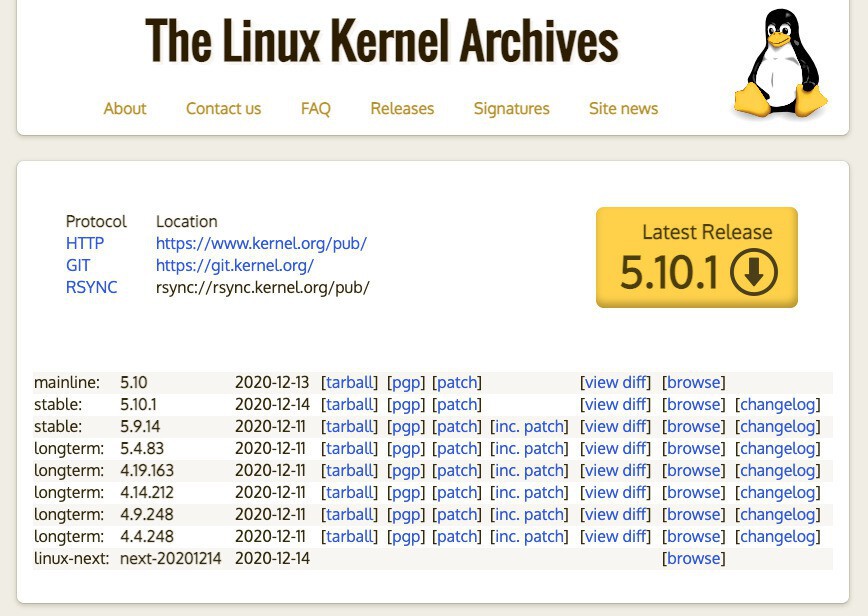This screenshot has width=868, height=616.
Task: Open https://www.kernel.org/pub/ link
Action: [x=261, y=244]
